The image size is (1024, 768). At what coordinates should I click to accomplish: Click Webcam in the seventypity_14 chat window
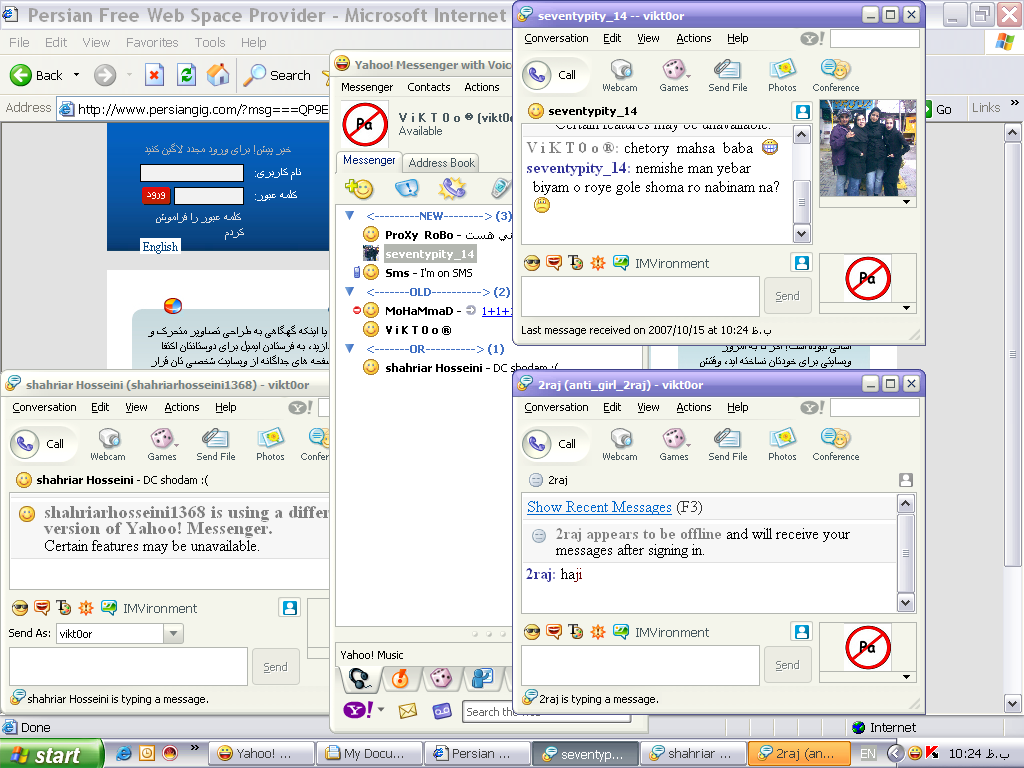click(x=620, y=76)
